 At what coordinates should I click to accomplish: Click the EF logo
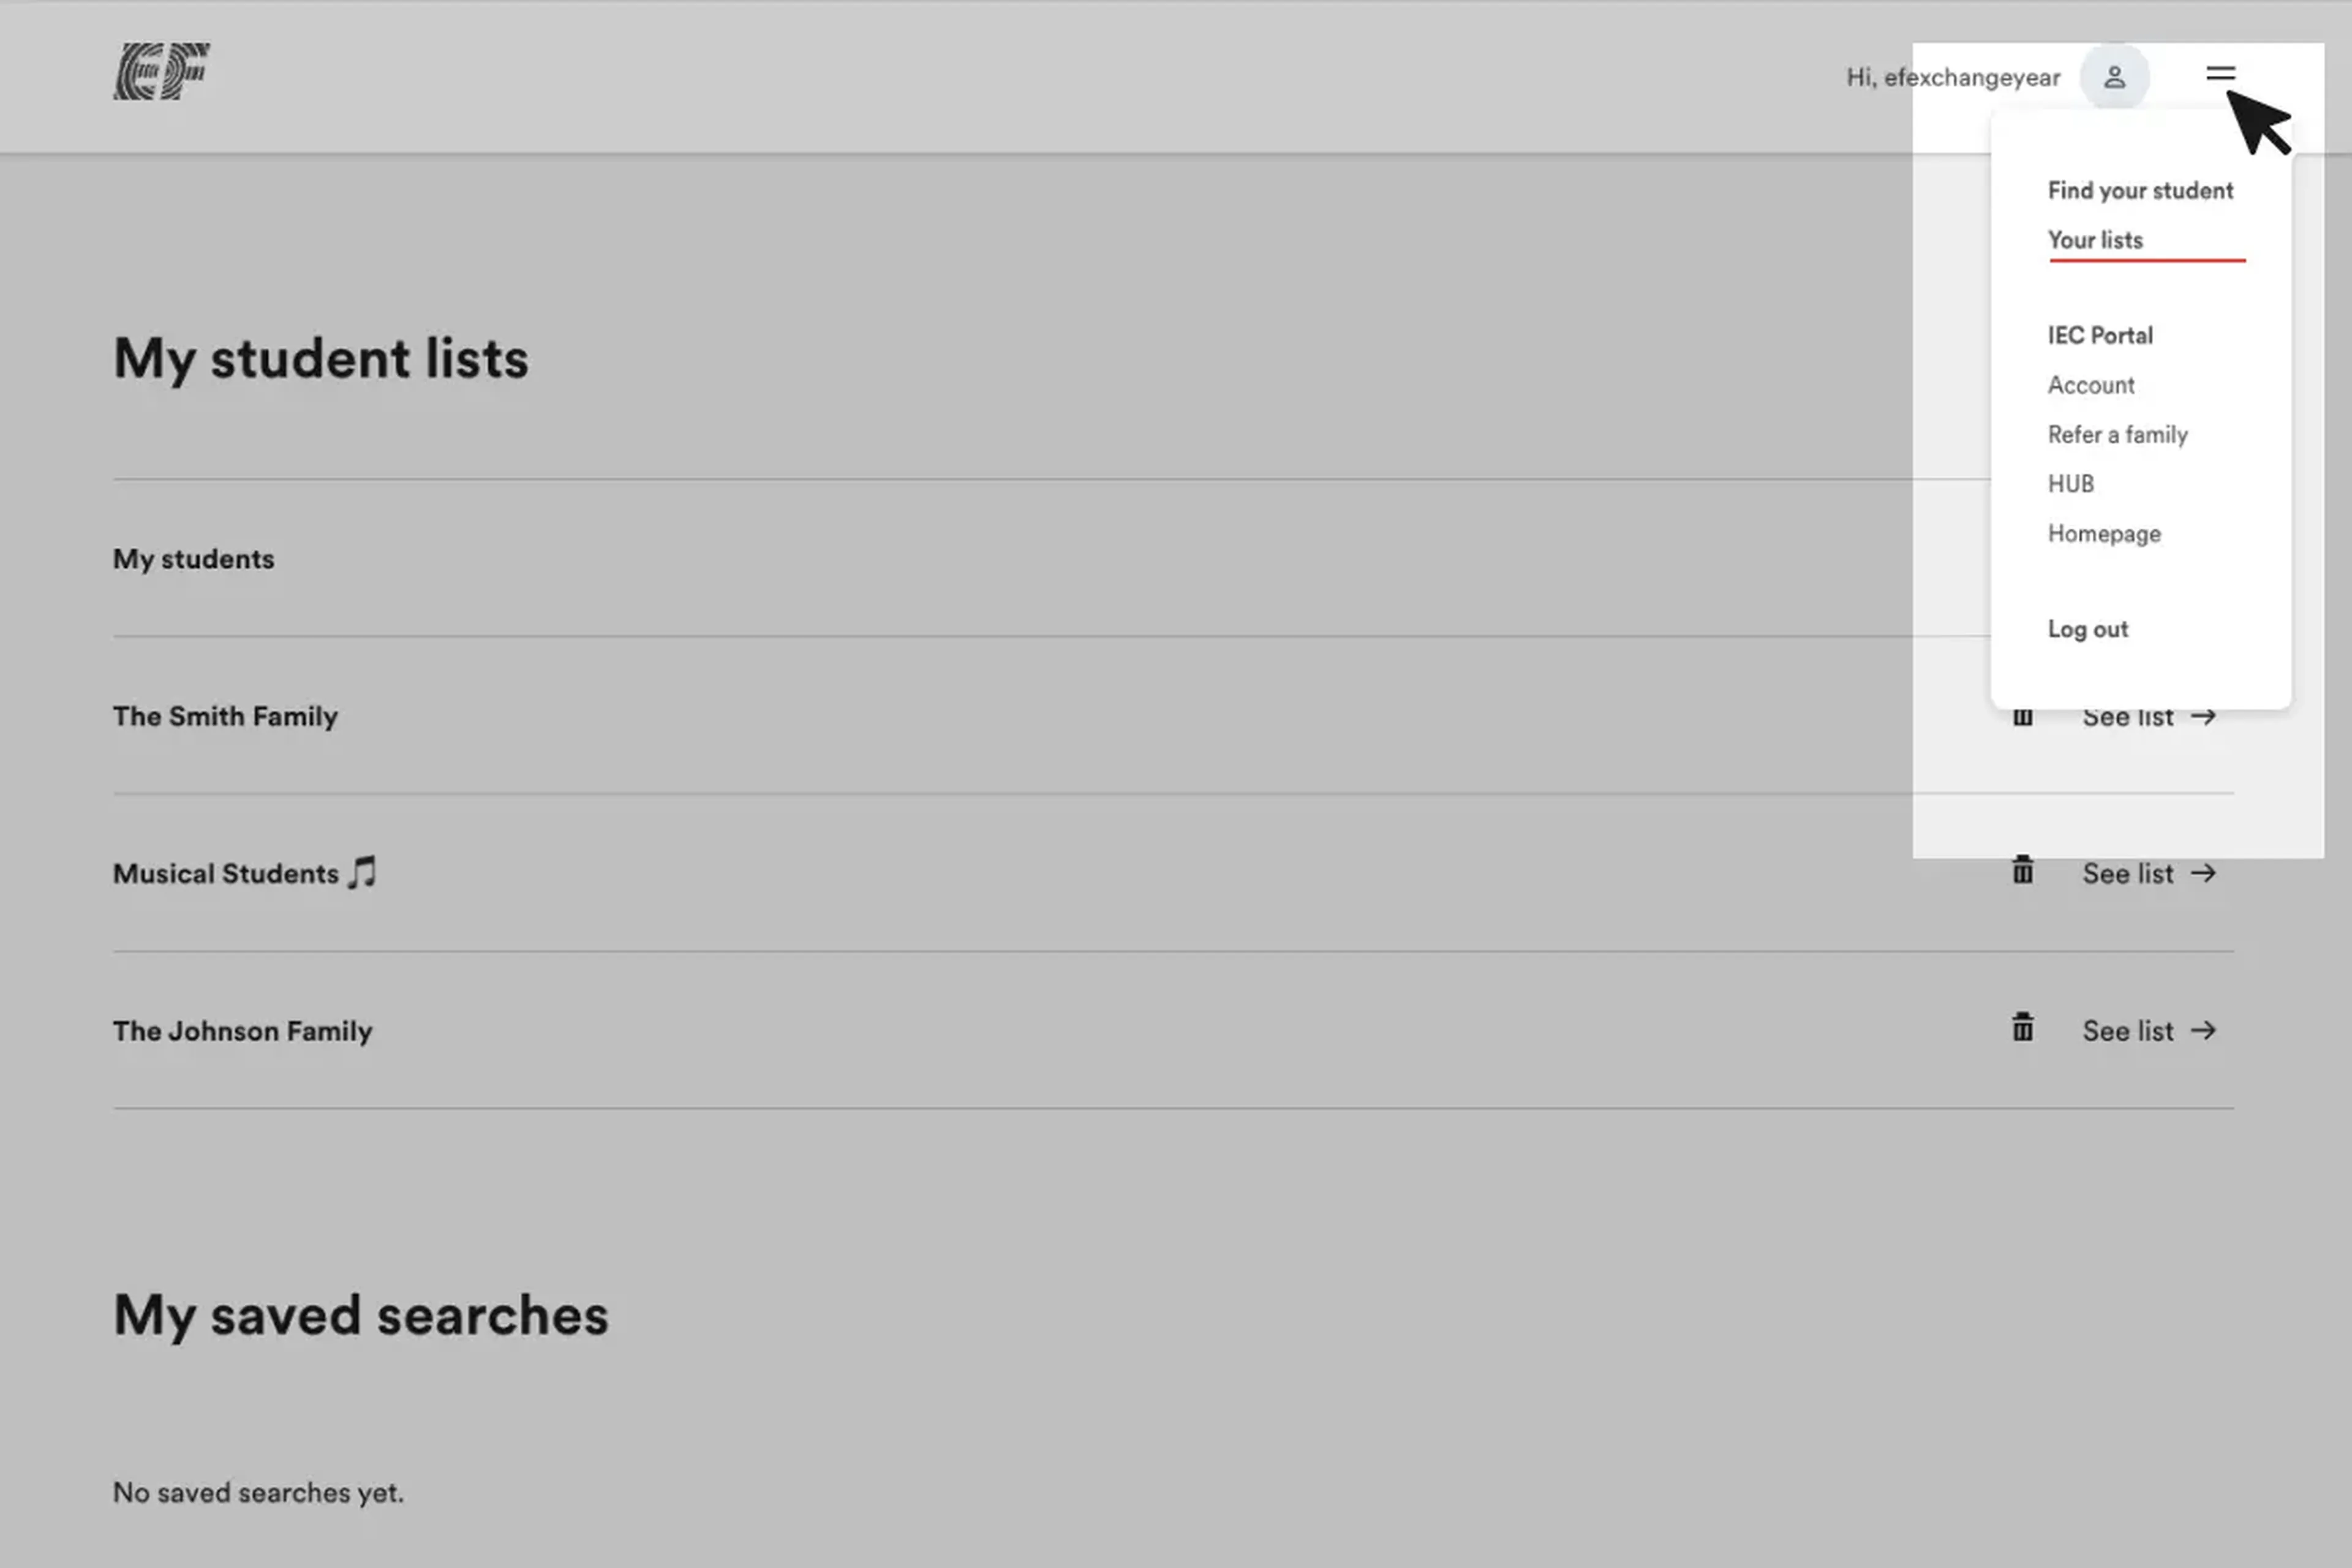(161, 71)
